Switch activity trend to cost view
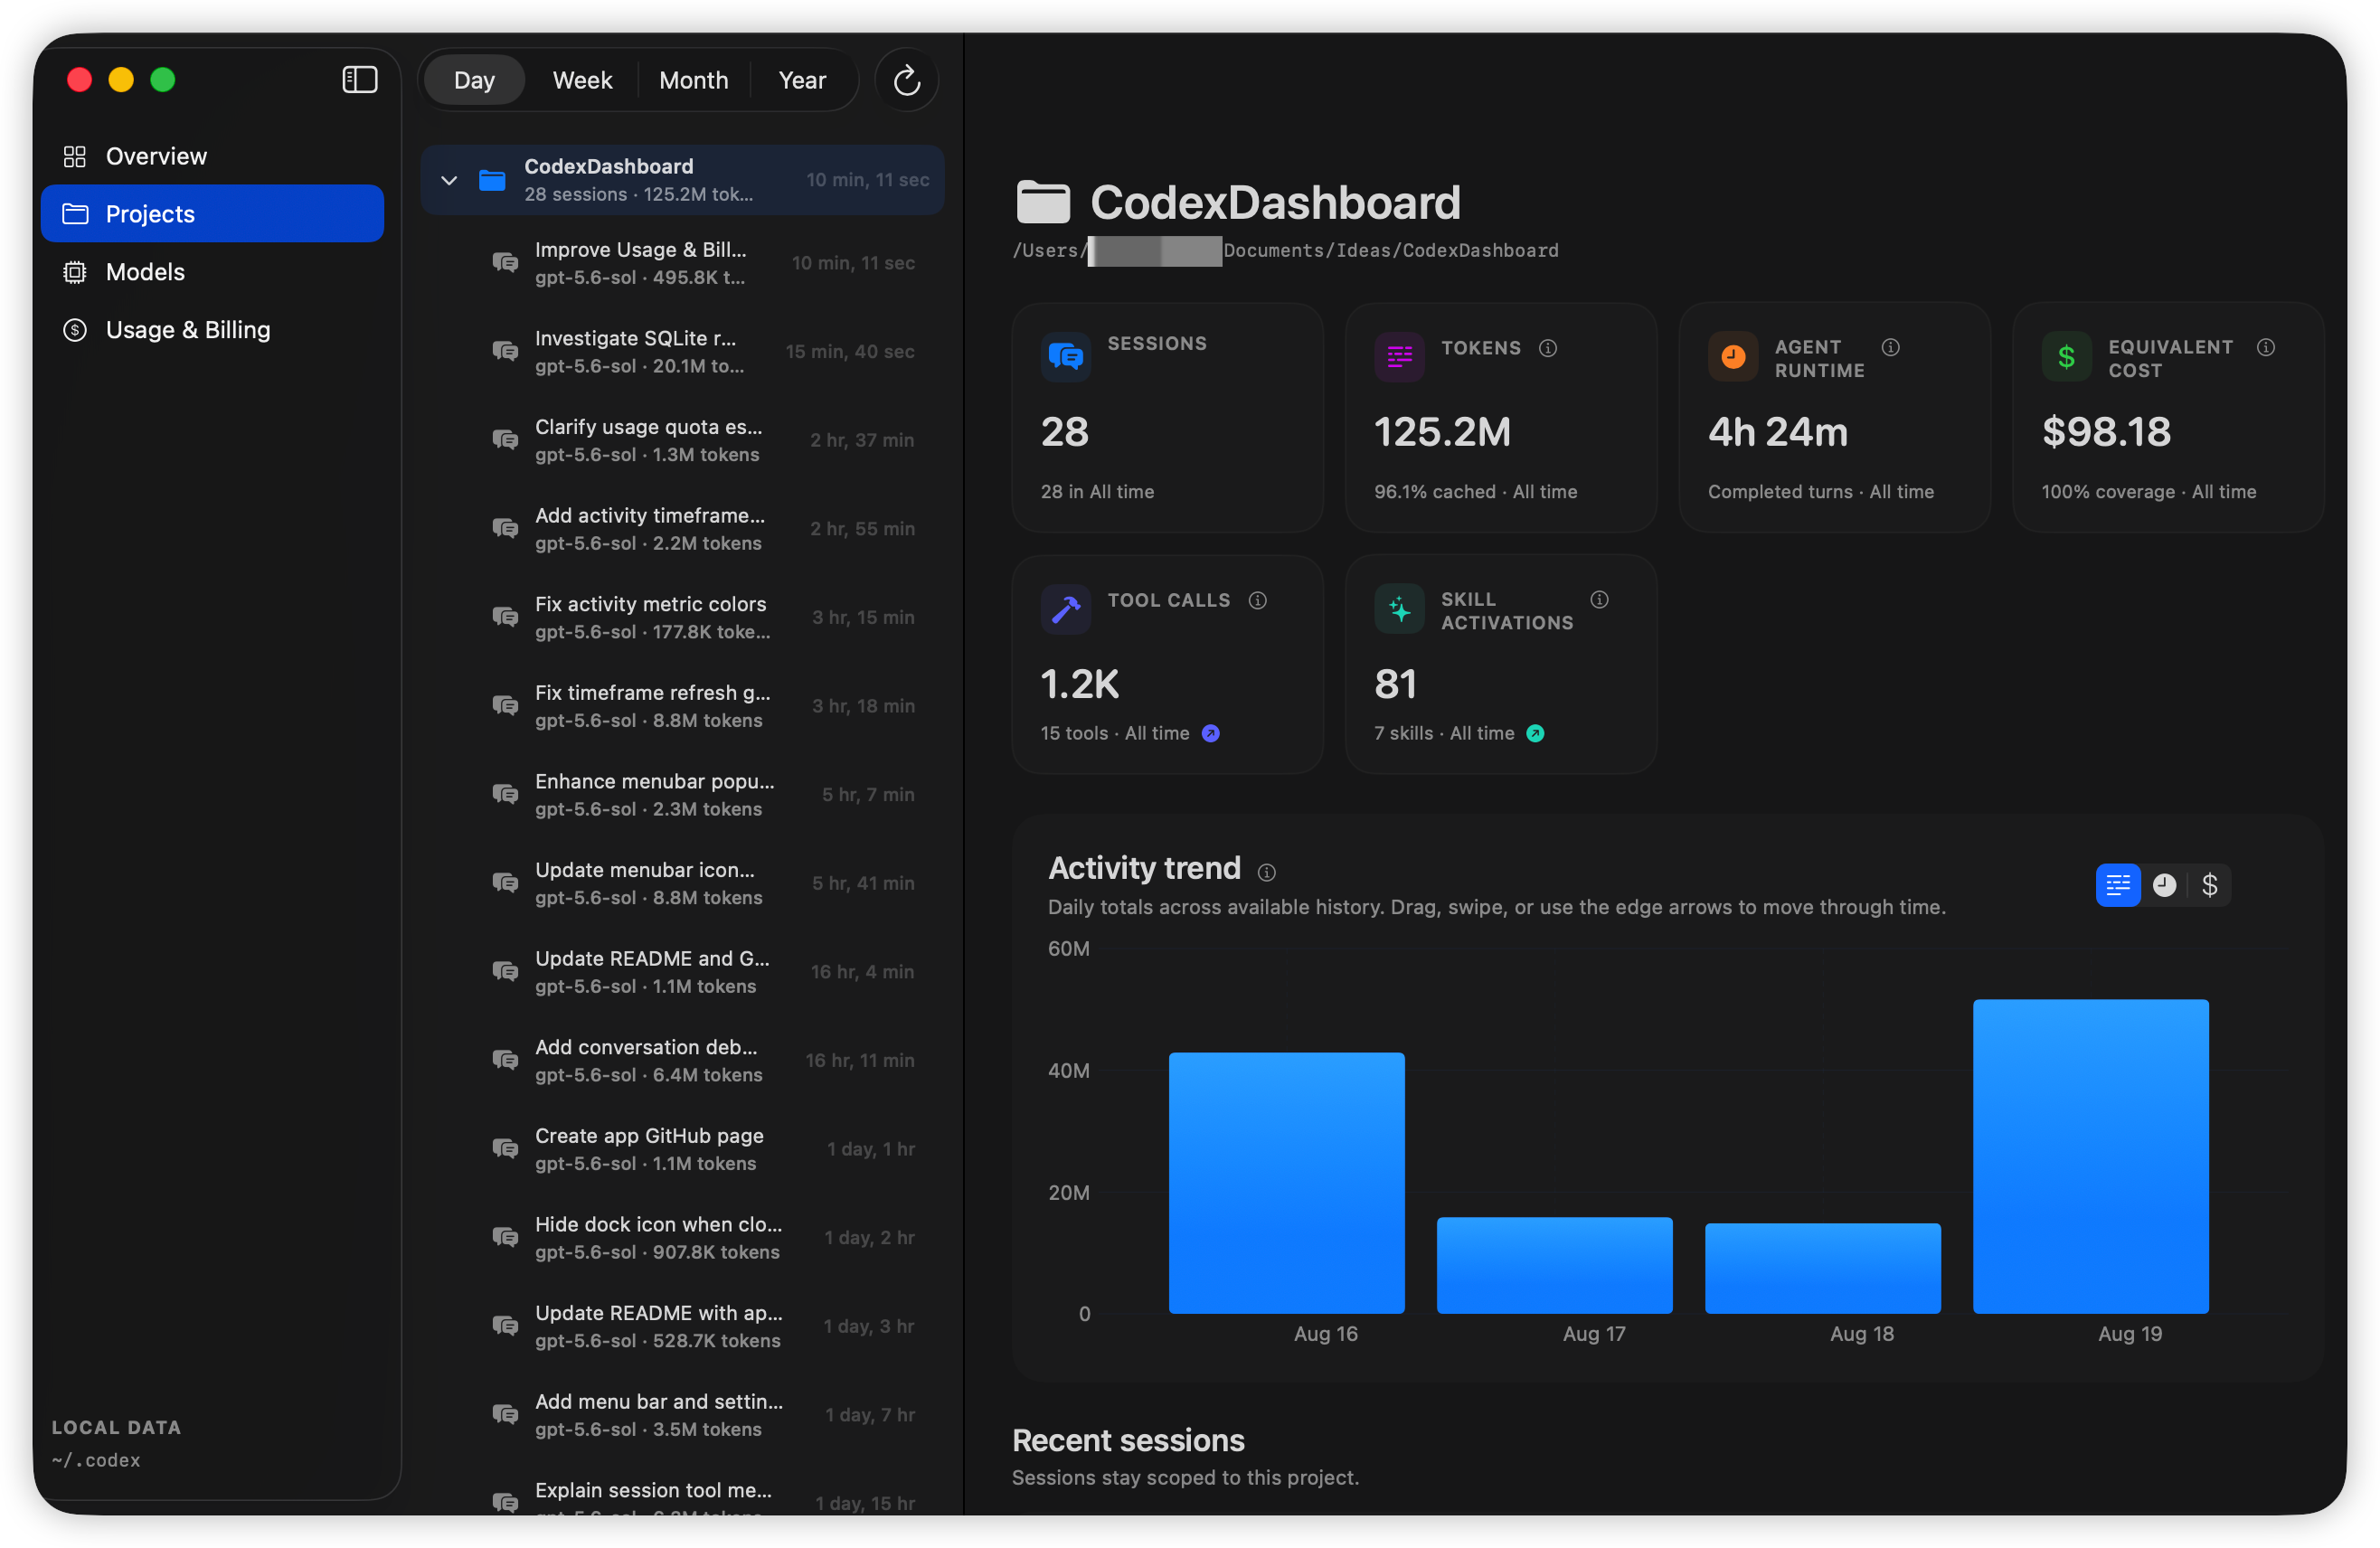Viewport: 2380px width, 1548px height. (2209, 885)
